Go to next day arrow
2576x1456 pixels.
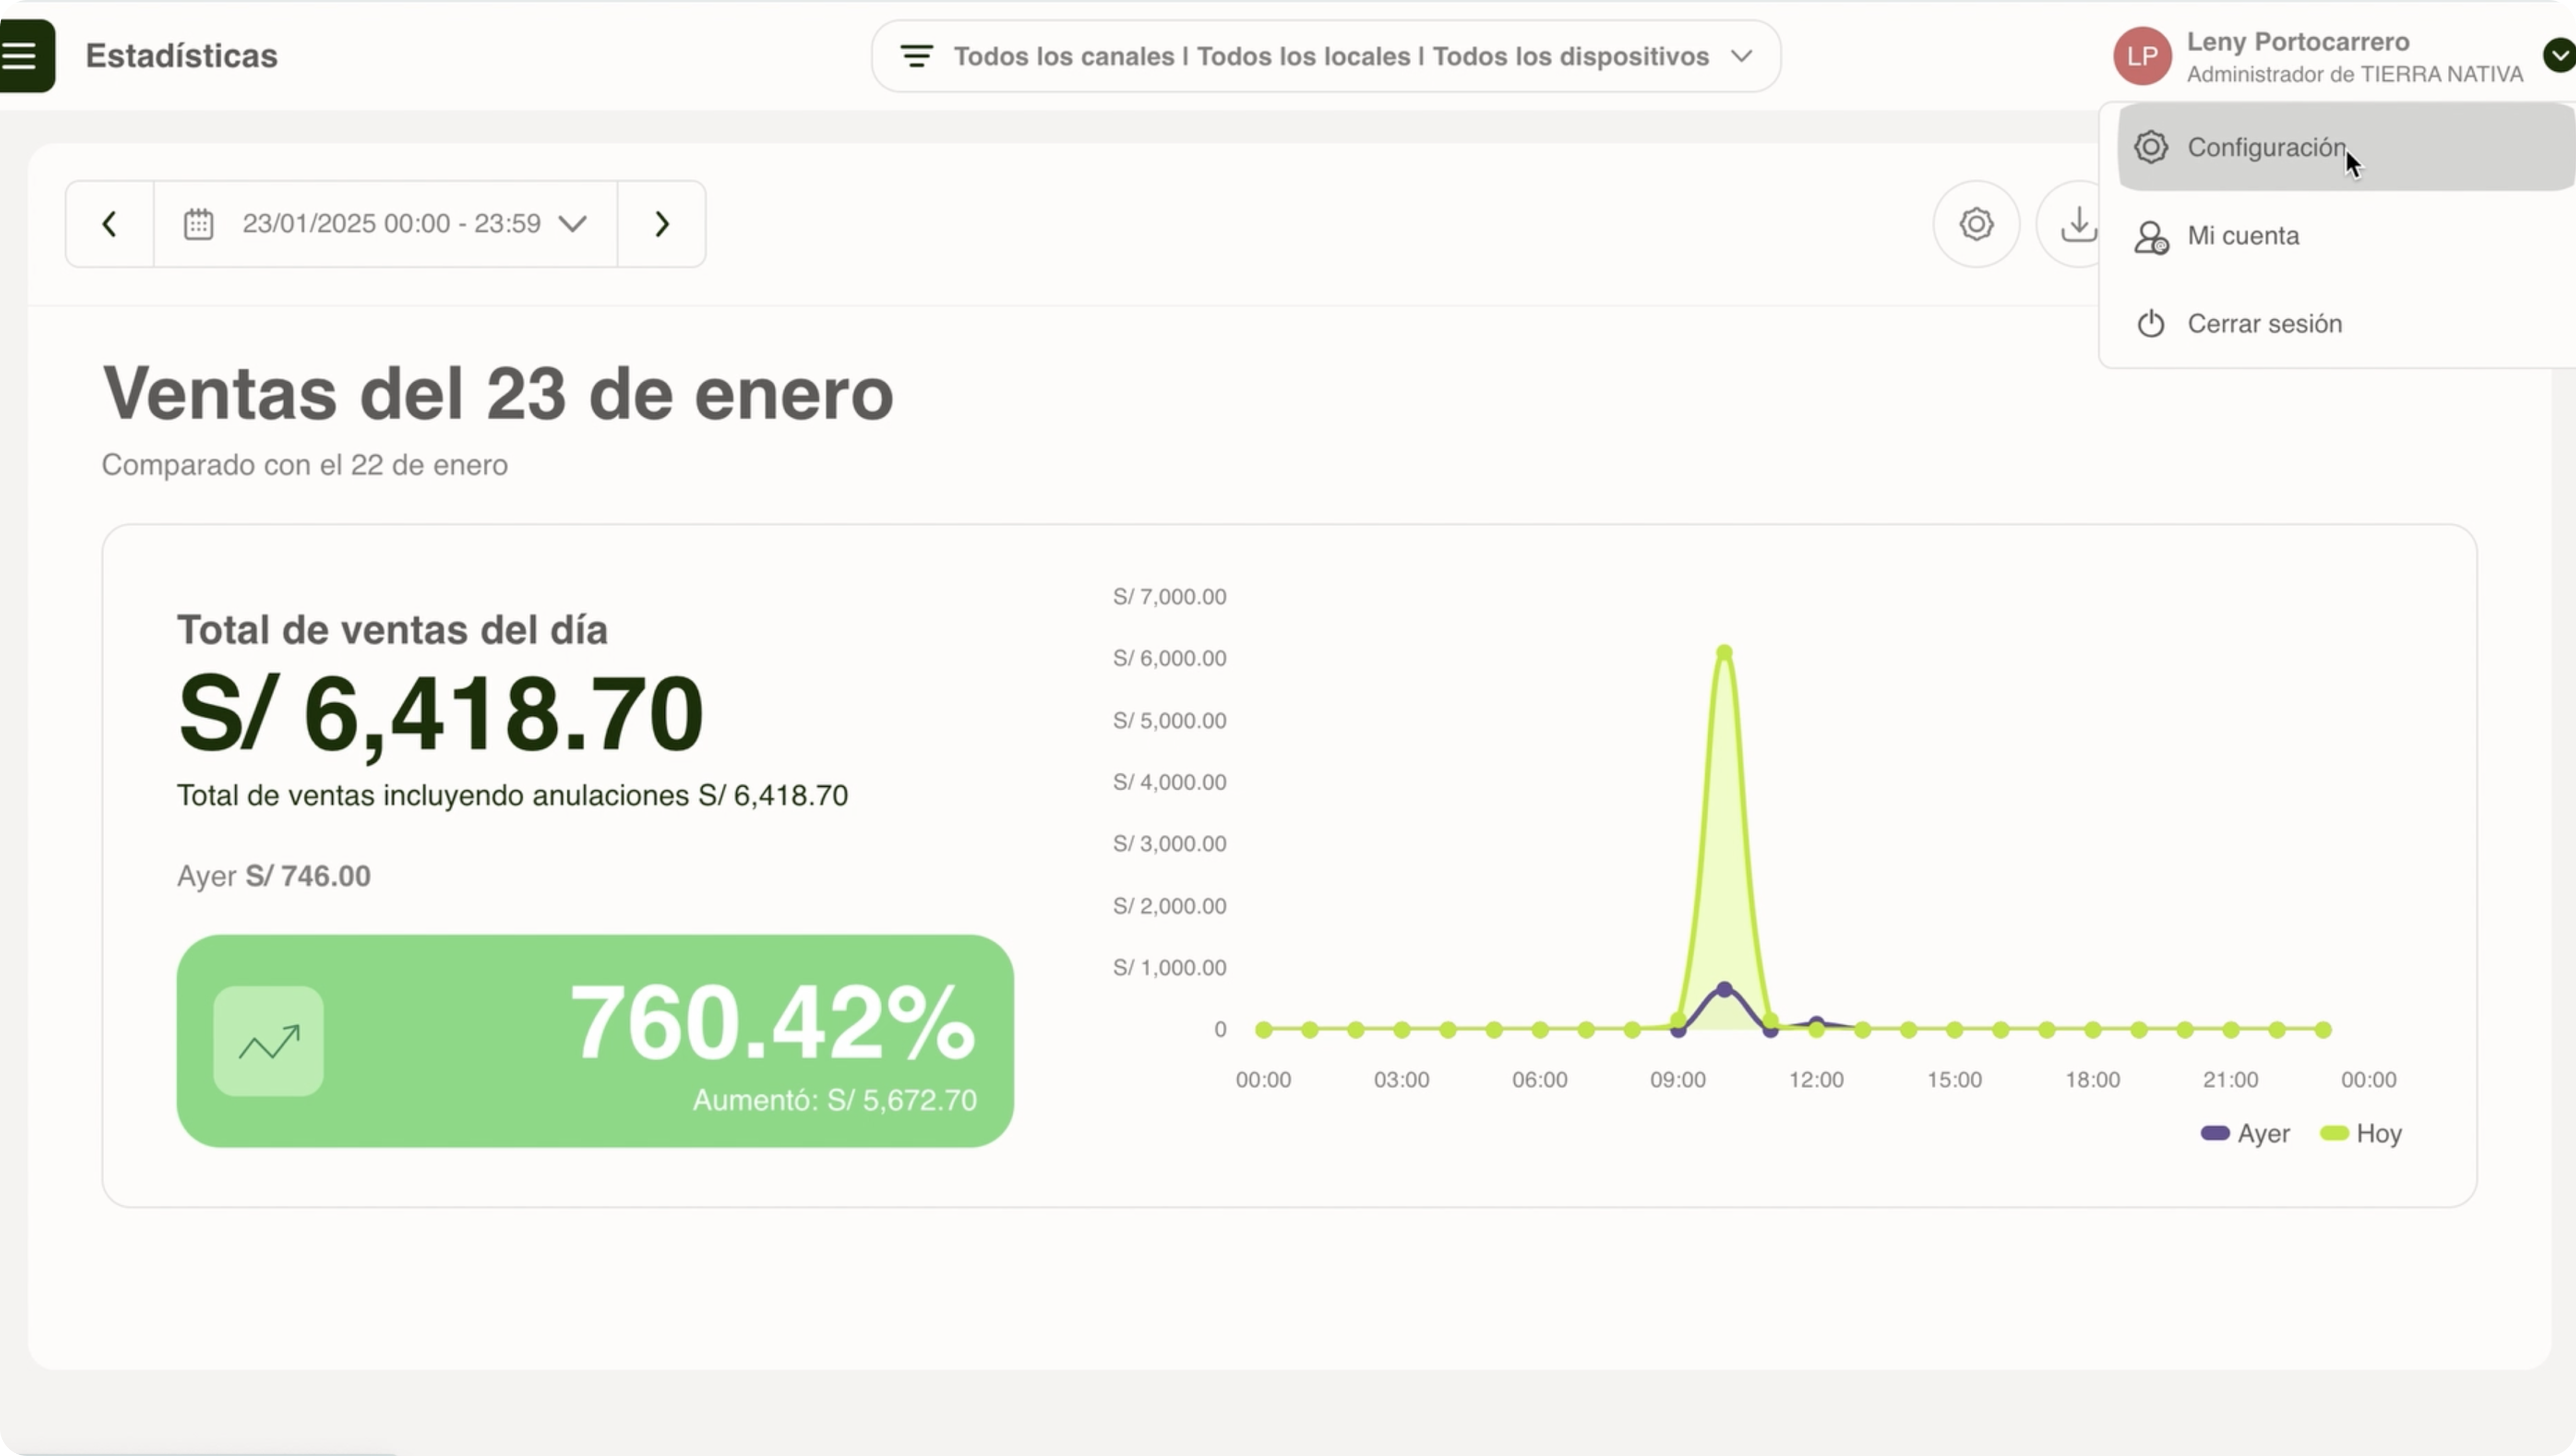tap(661, 224)
